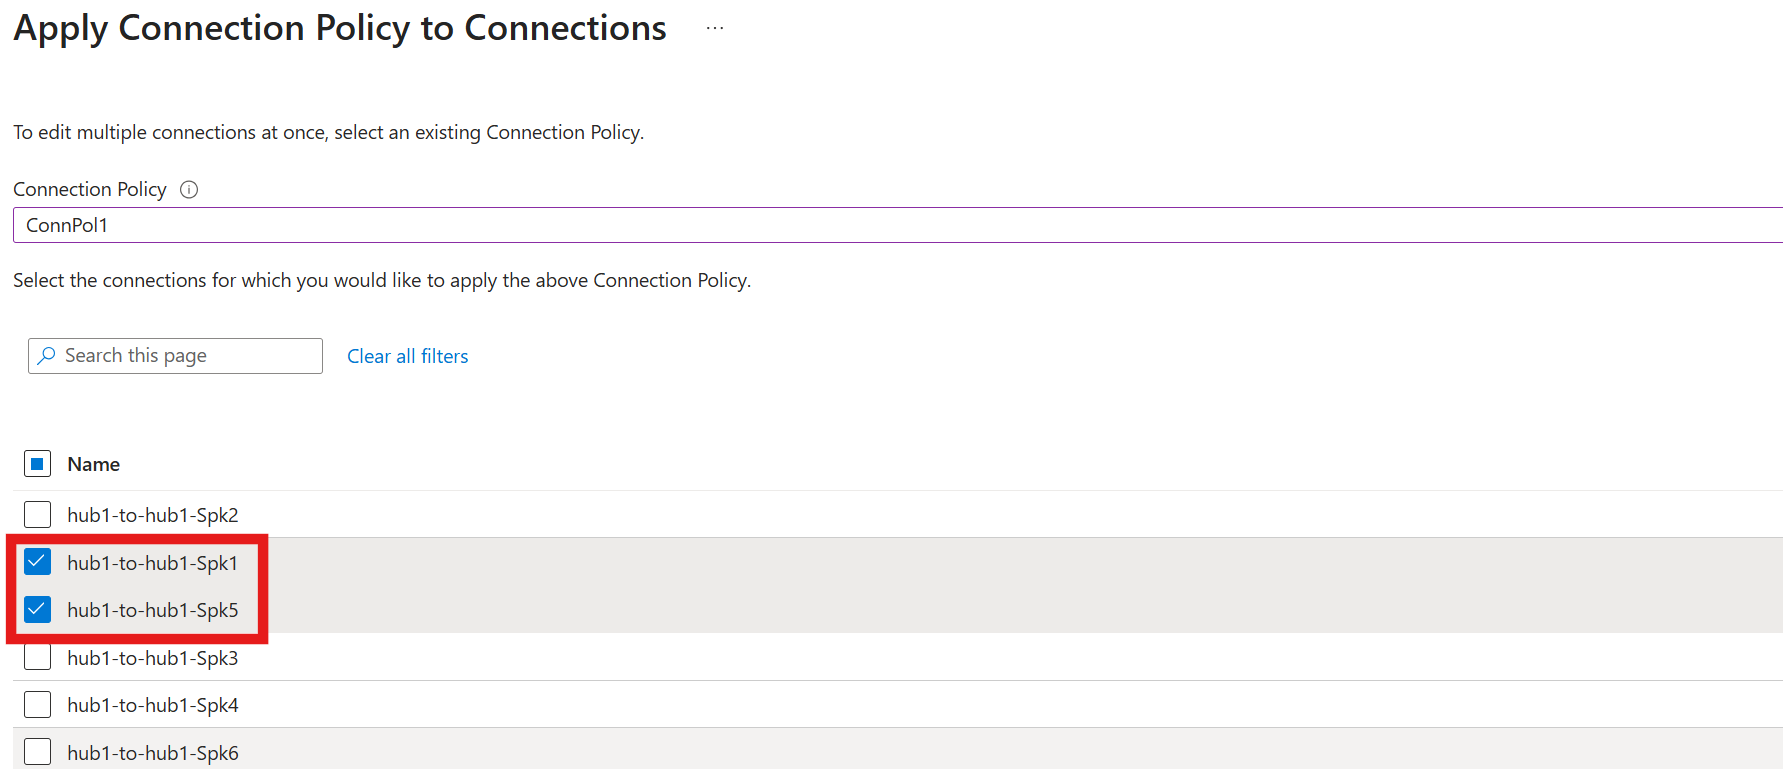Uncheck the hub1-to-hub1-Spk1 checkbox

click(37, 562)
